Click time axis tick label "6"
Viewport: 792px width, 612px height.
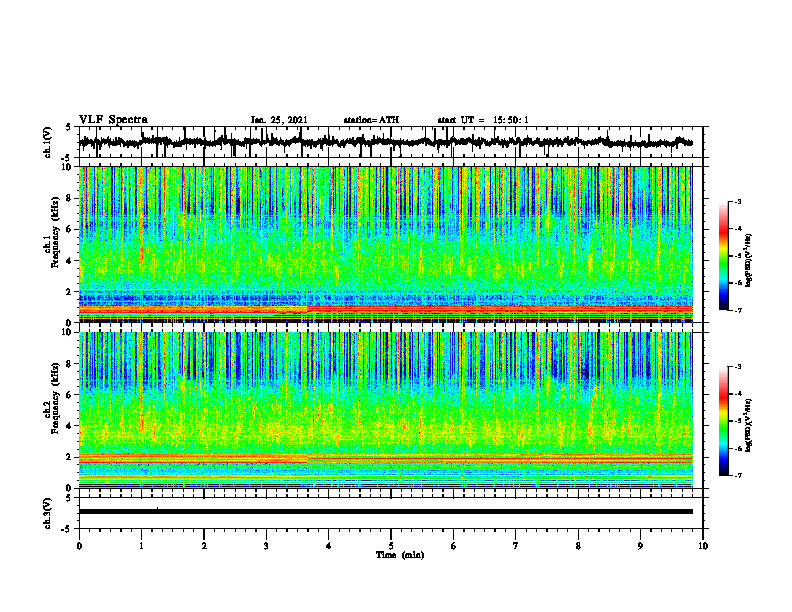(x=454, y=546)
